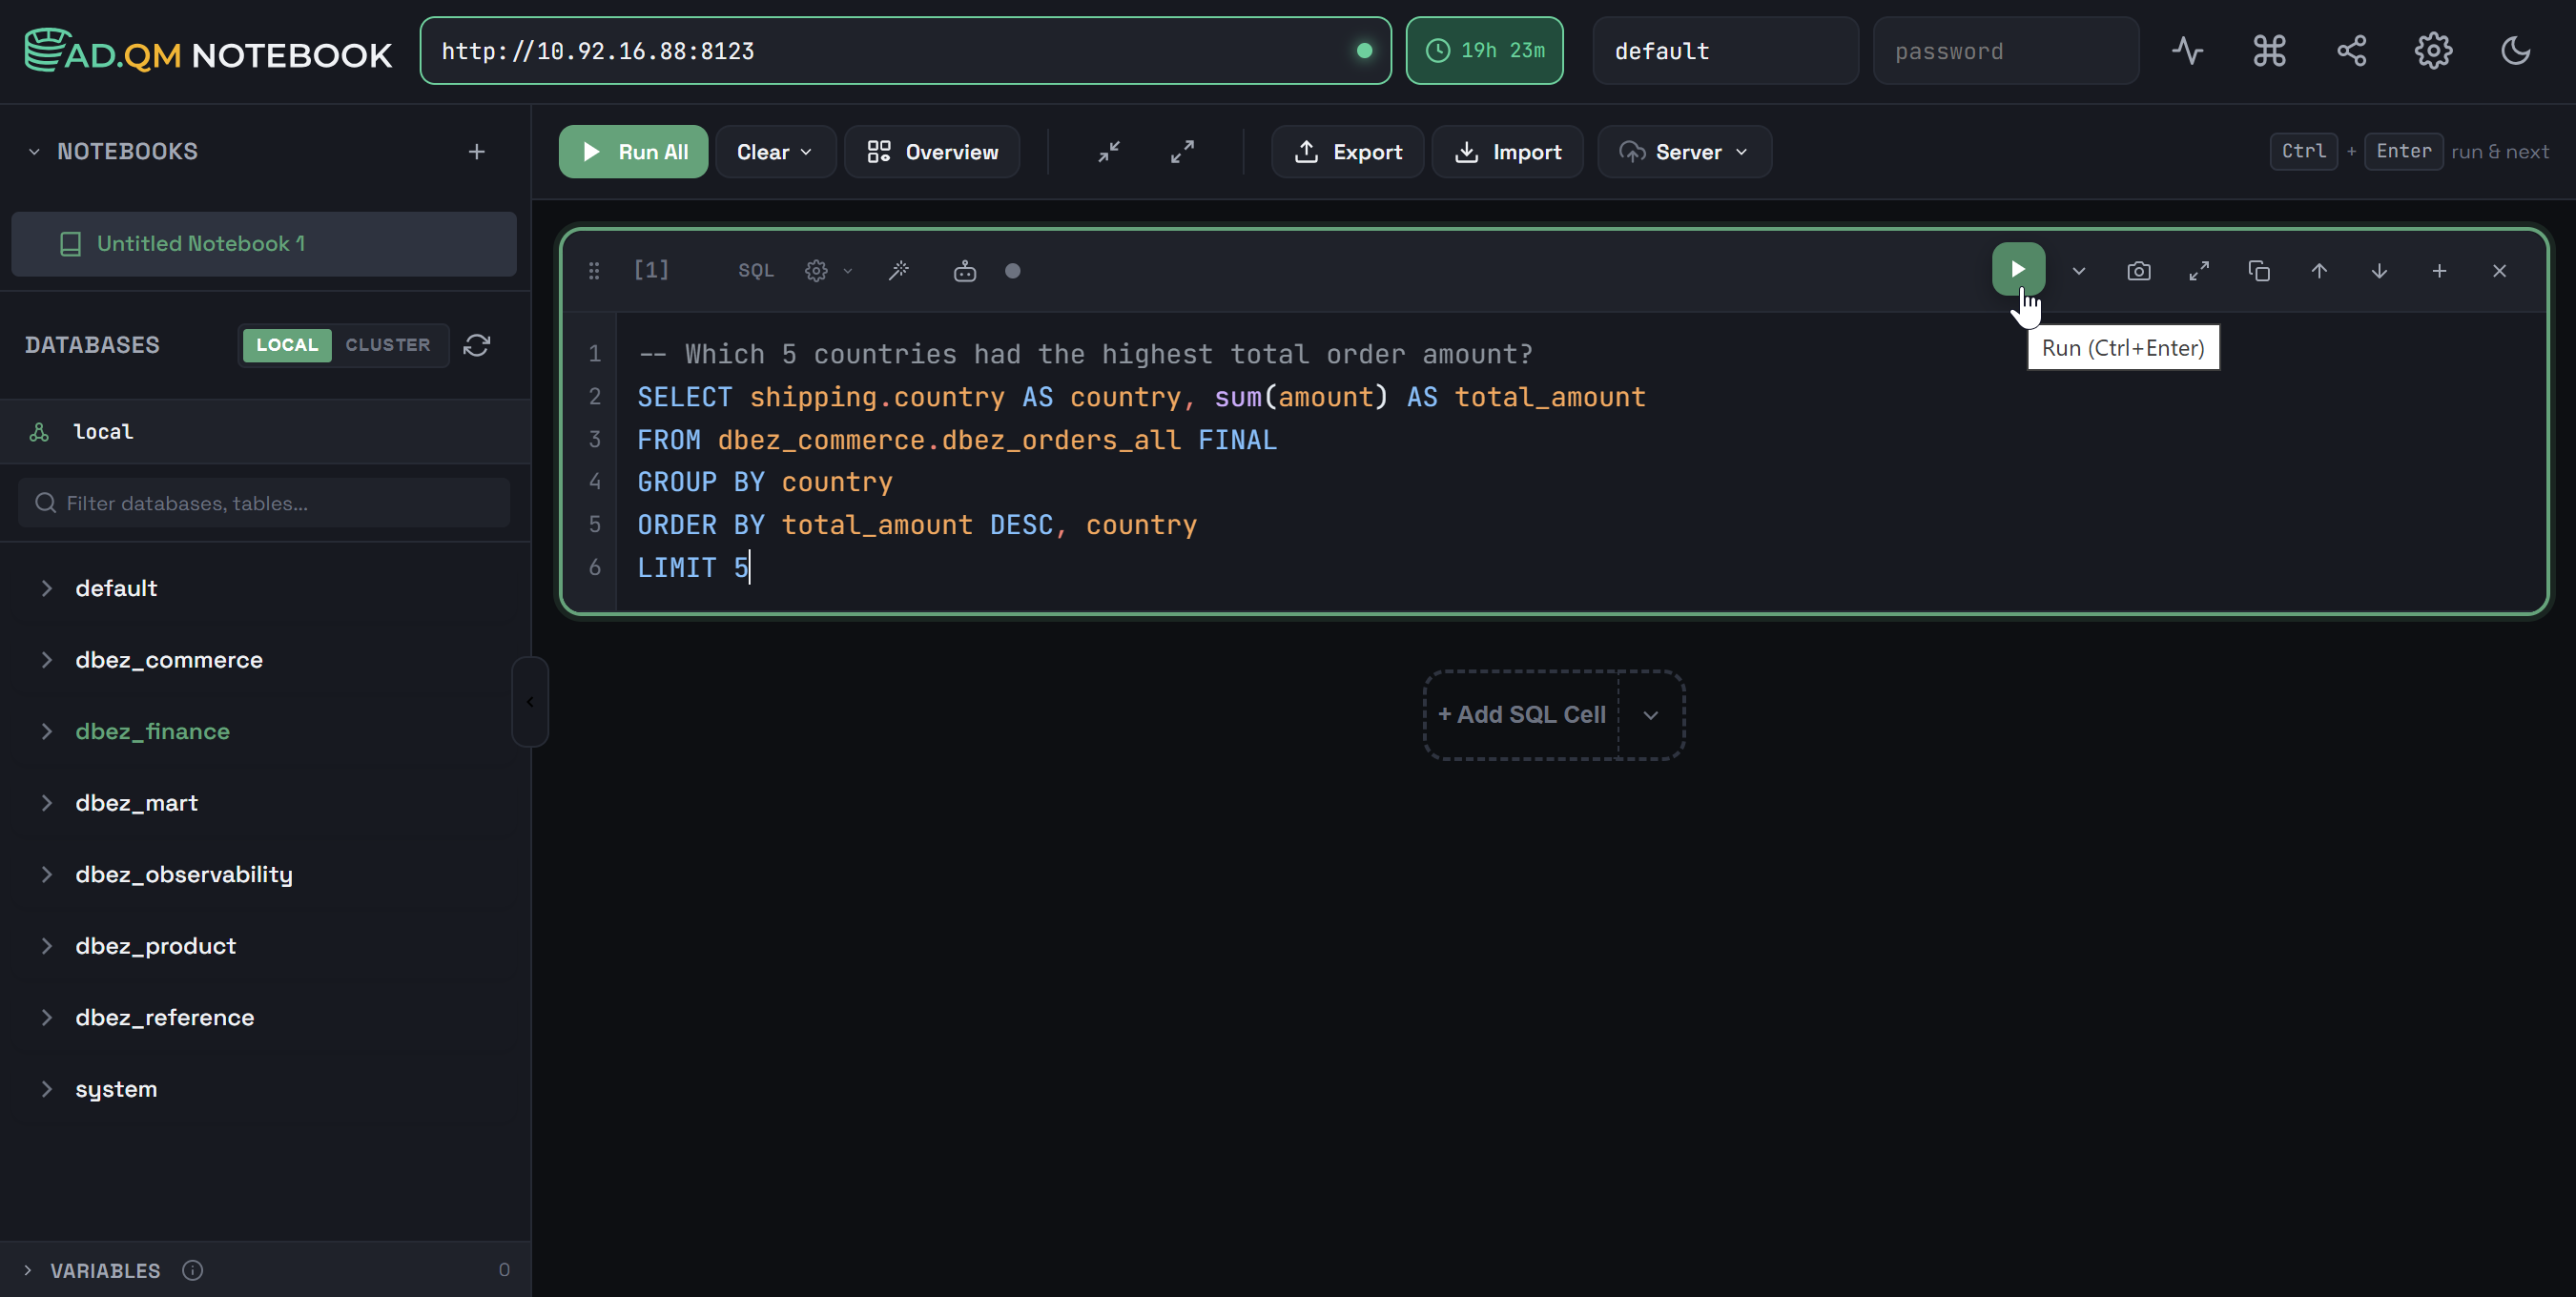Open keyboard shortcuts command icon
The height and width of the screenshot is (1297, 2576).
[2269, 51]
